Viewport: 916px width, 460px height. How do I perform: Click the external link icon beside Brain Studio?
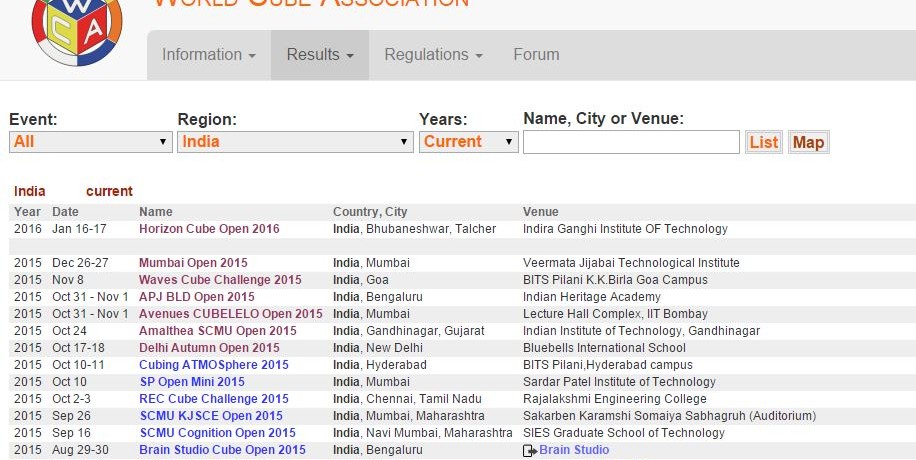pyautogui.click(x=530, y=451)
